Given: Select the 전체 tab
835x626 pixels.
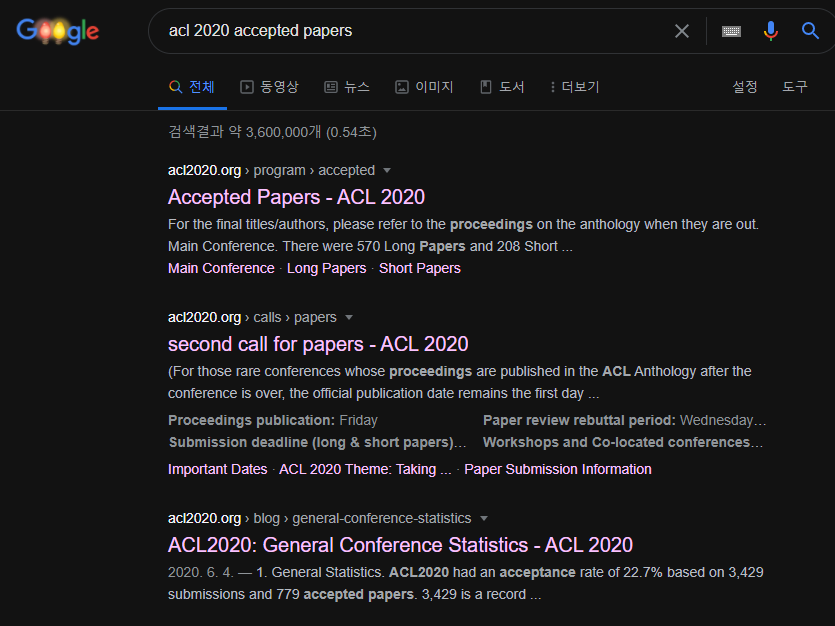Looking at the screenshot, I should pyautogui.click(x=192, y=87).
